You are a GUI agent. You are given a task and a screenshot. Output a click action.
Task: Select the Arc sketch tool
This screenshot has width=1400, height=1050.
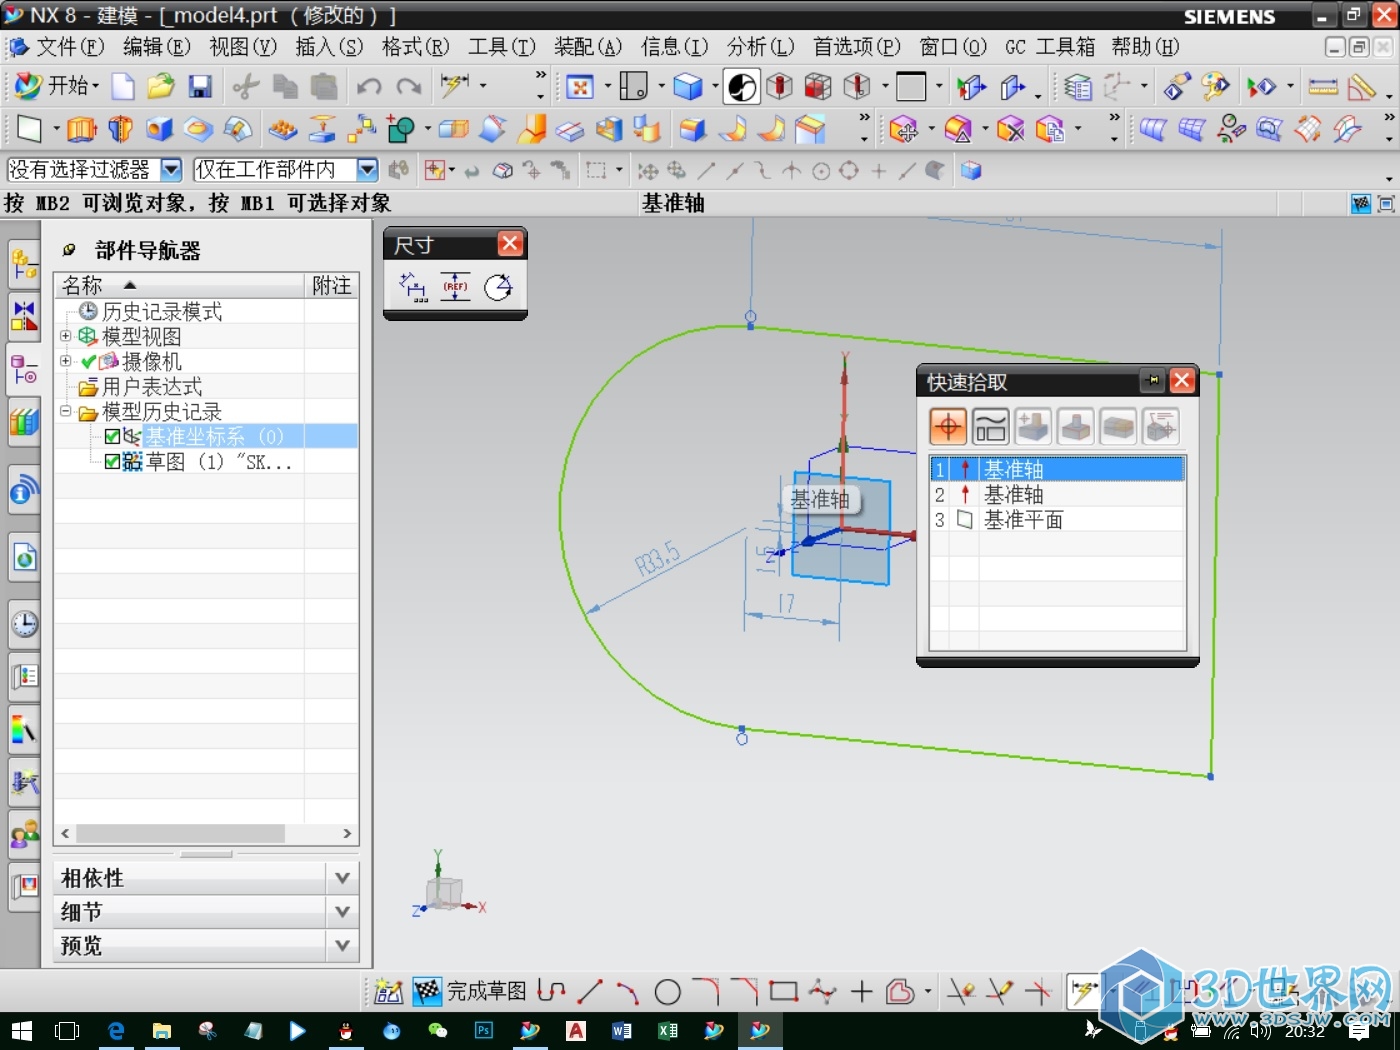click(x=628, y=991)
